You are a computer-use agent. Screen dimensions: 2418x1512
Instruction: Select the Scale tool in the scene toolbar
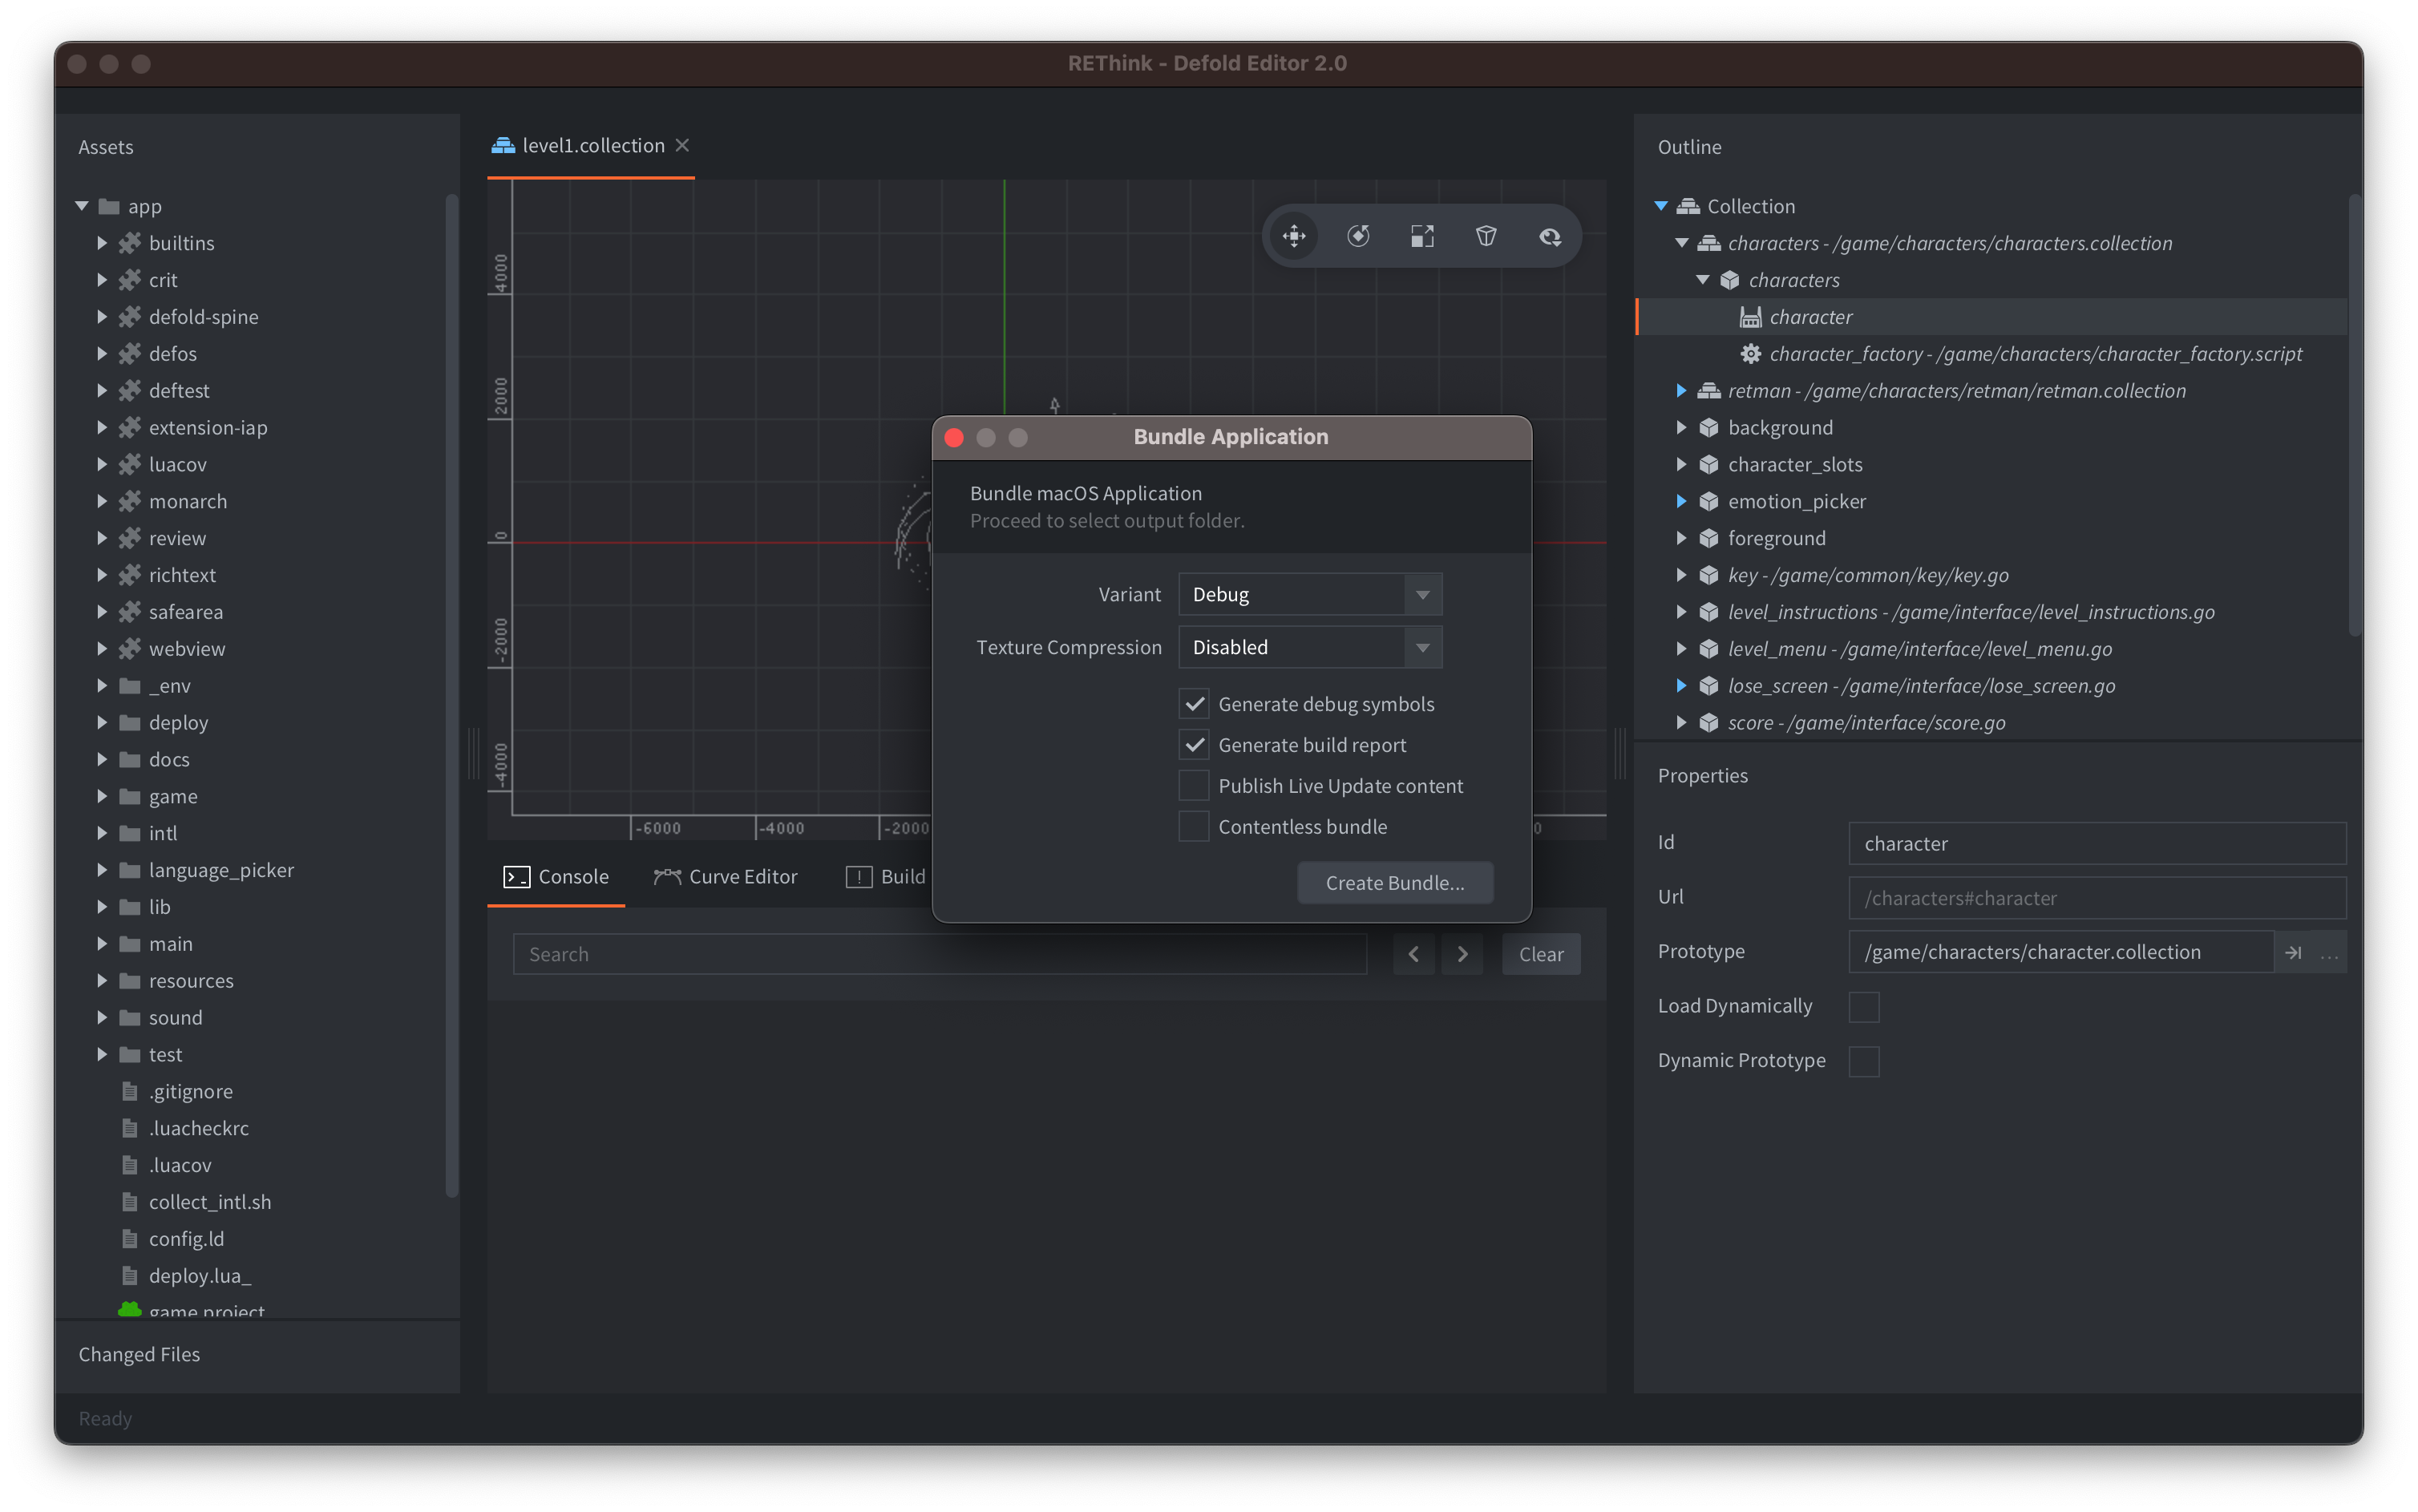pos(1422,236)
